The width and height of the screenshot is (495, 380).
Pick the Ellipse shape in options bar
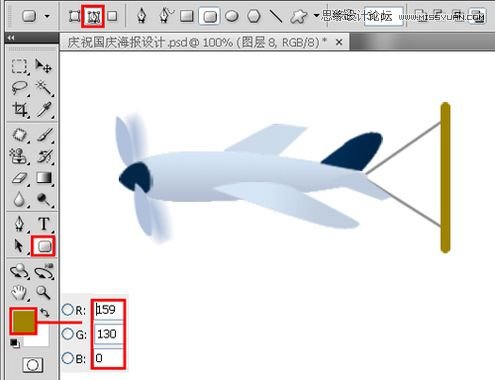(232, 16)
